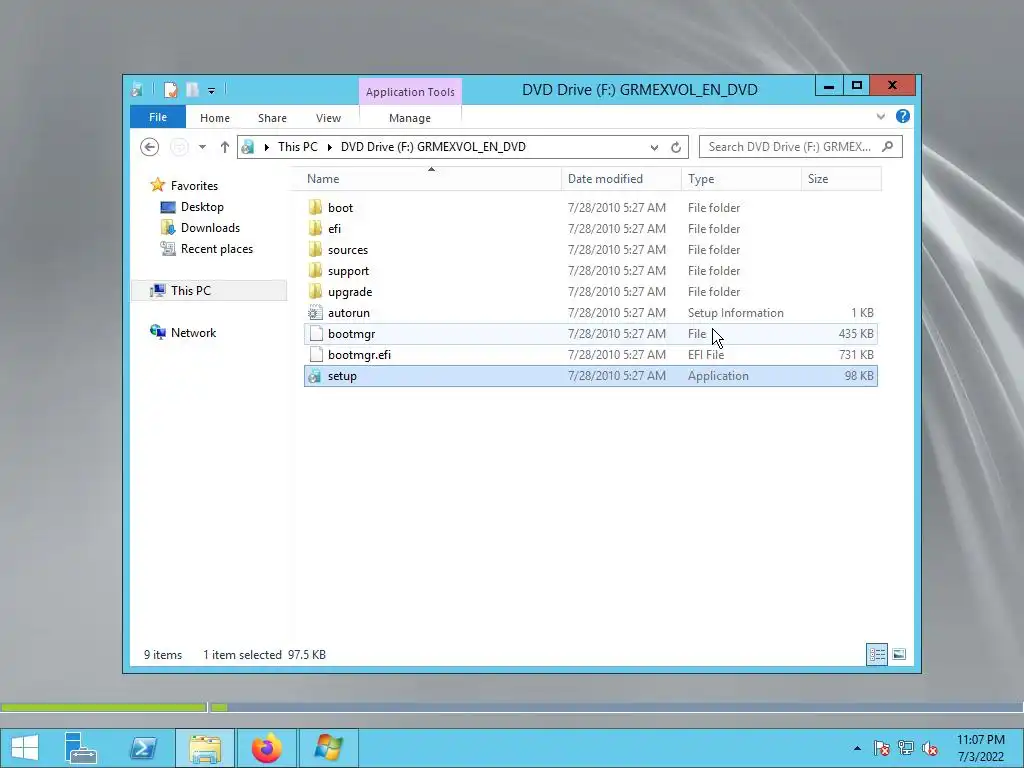
Task: Select the autorun setup information file icon
Action: (315, 313)
